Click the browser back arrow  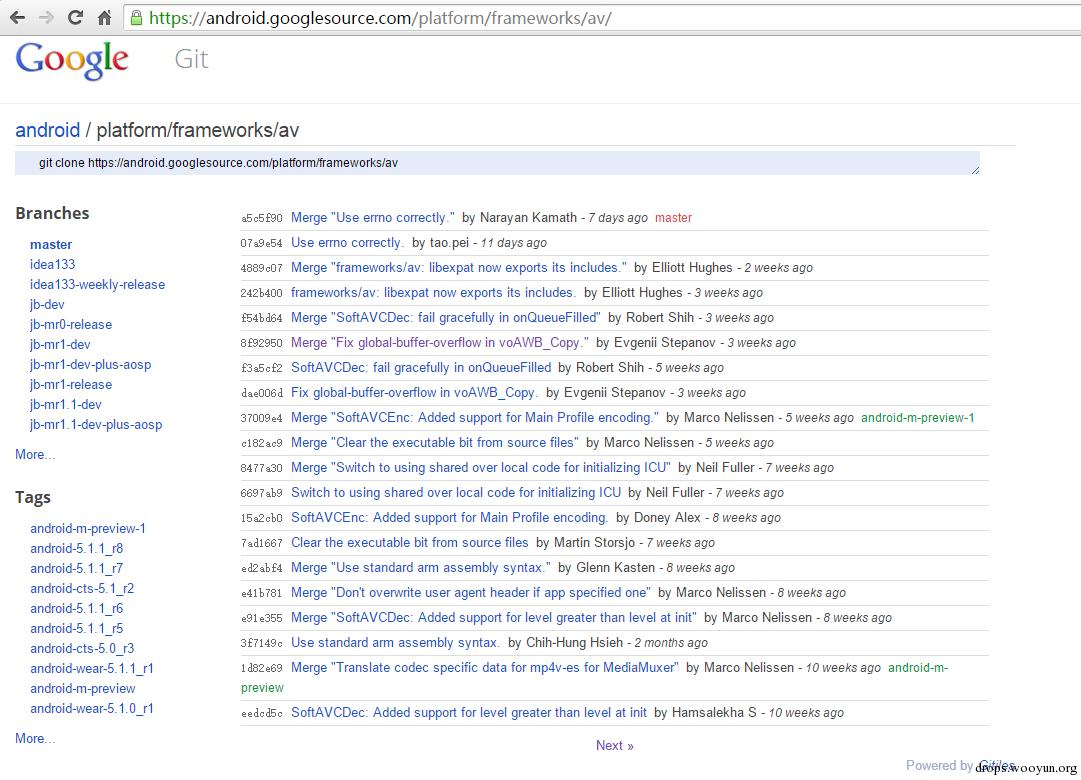point(17,18)
